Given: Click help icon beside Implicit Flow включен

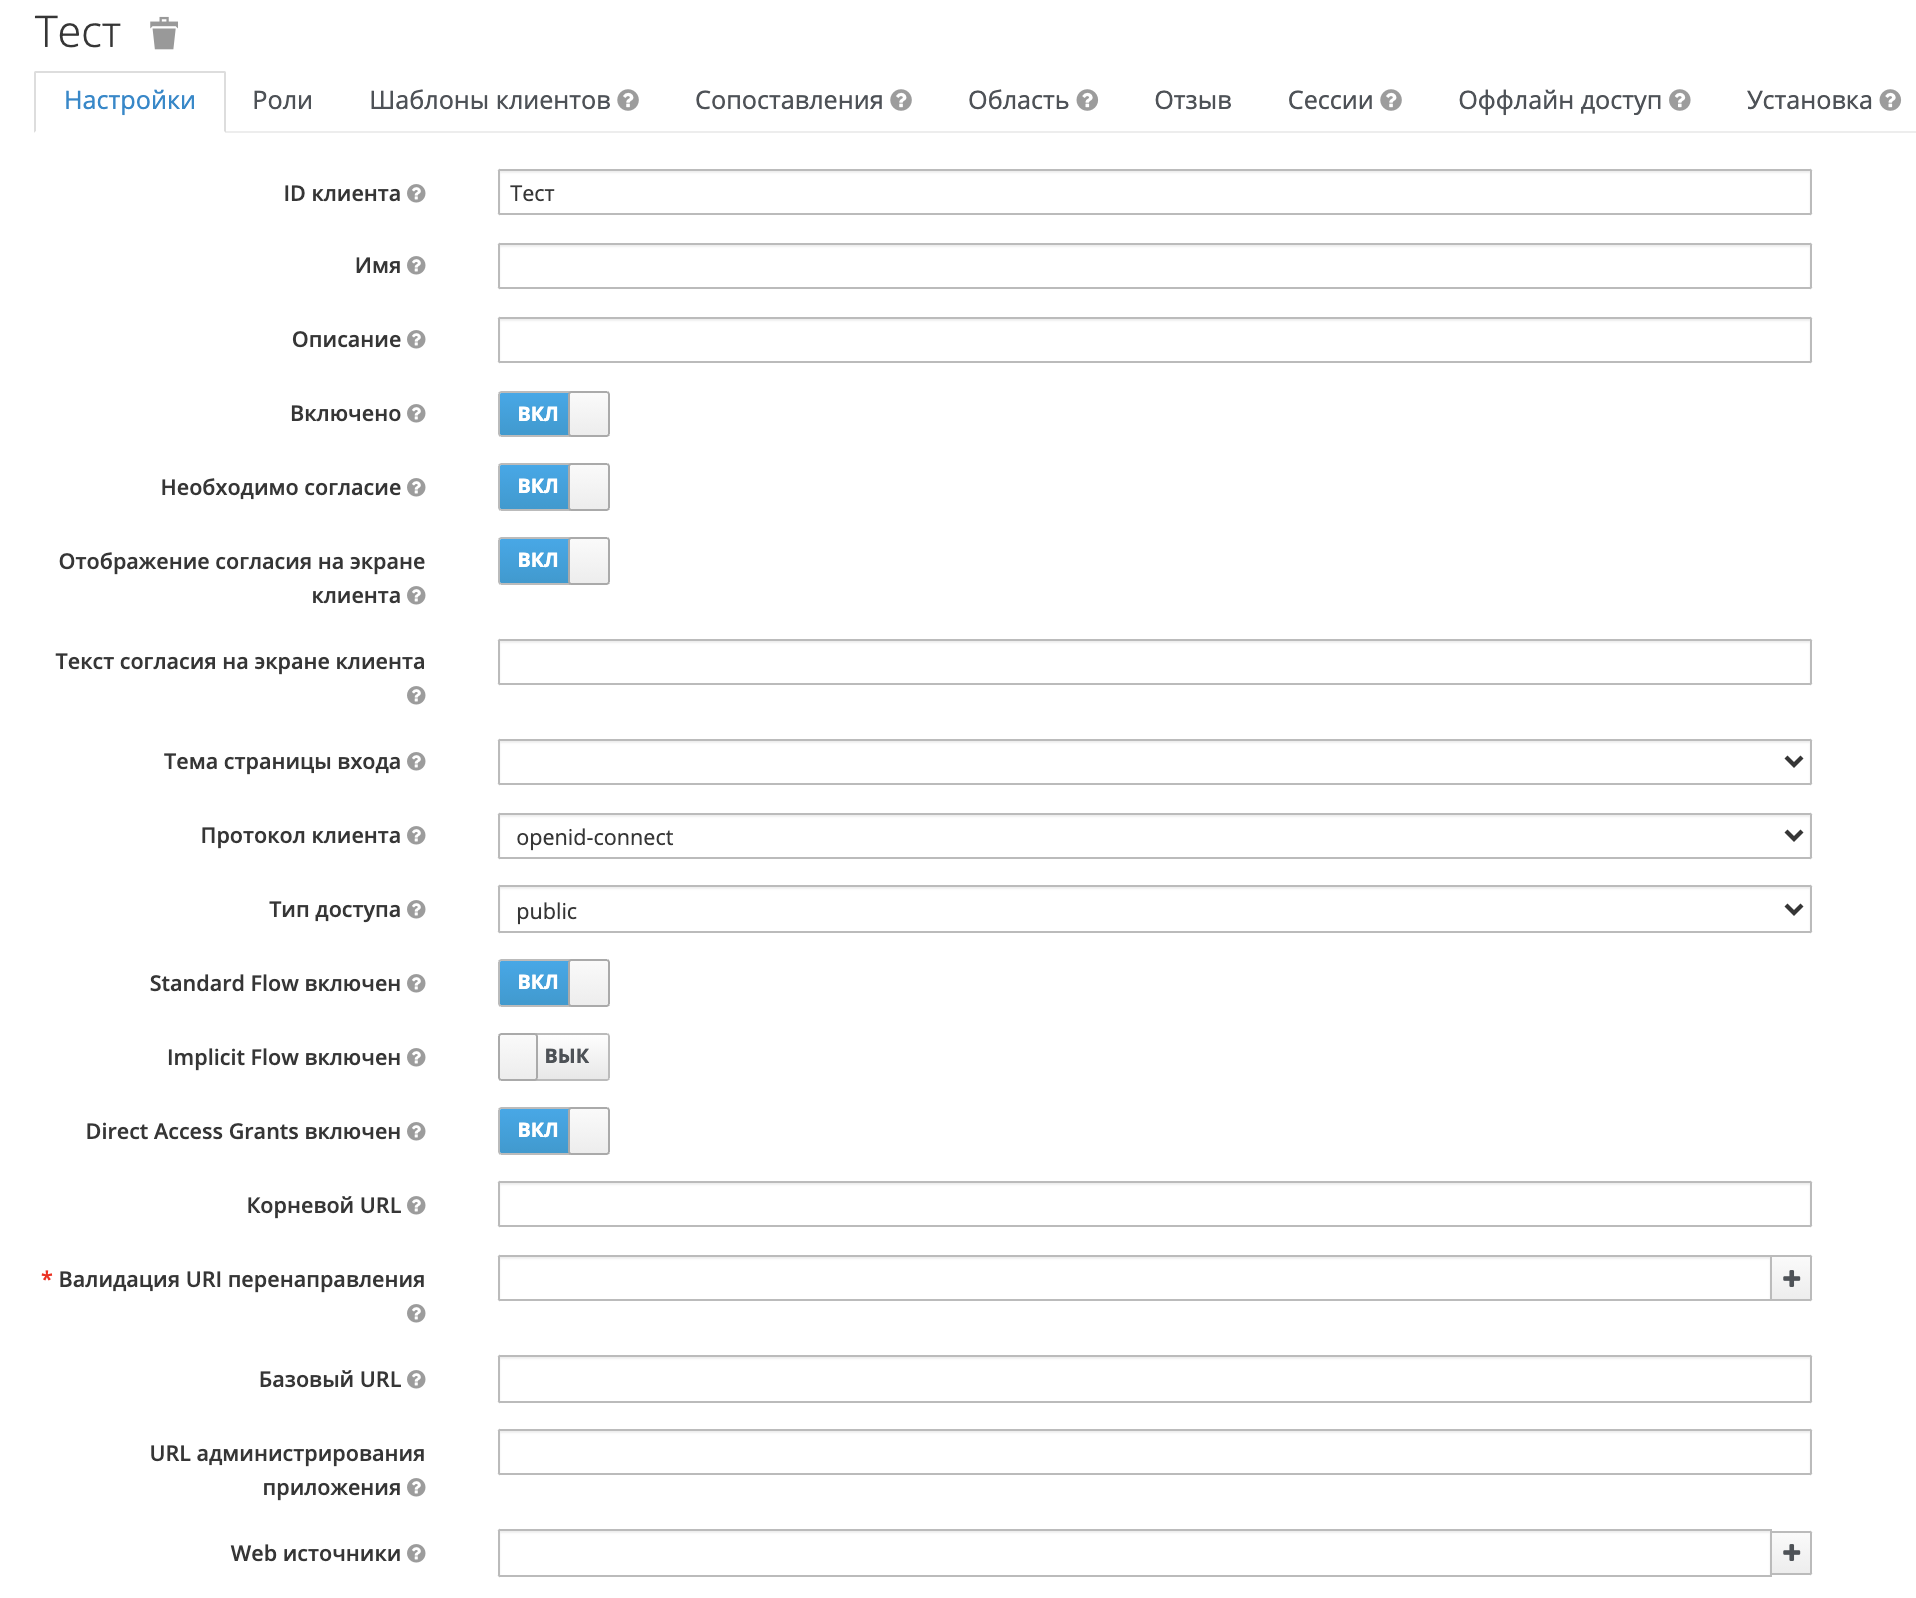Looking at the screenshot, I should tap(417, 1057).
